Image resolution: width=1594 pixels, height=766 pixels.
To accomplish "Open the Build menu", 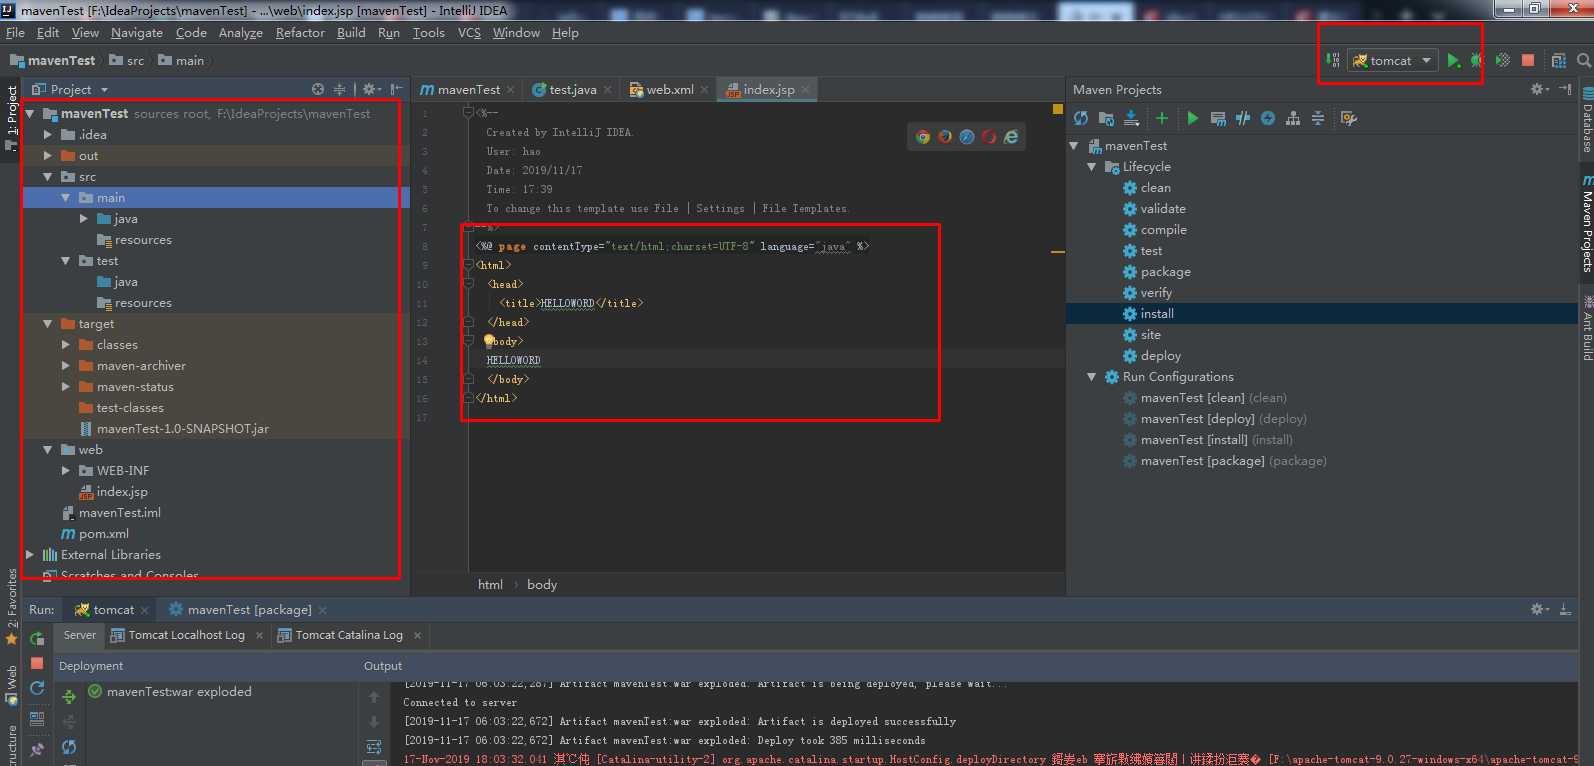I will [351, 33].
